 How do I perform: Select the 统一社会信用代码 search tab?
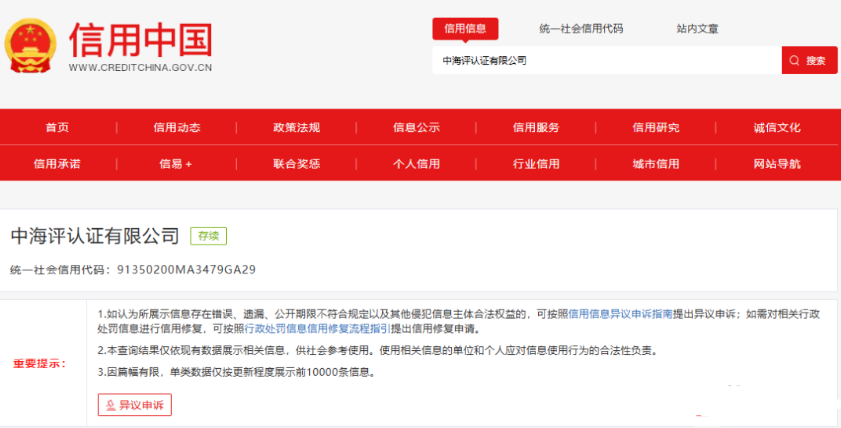[x=581, y=29]
